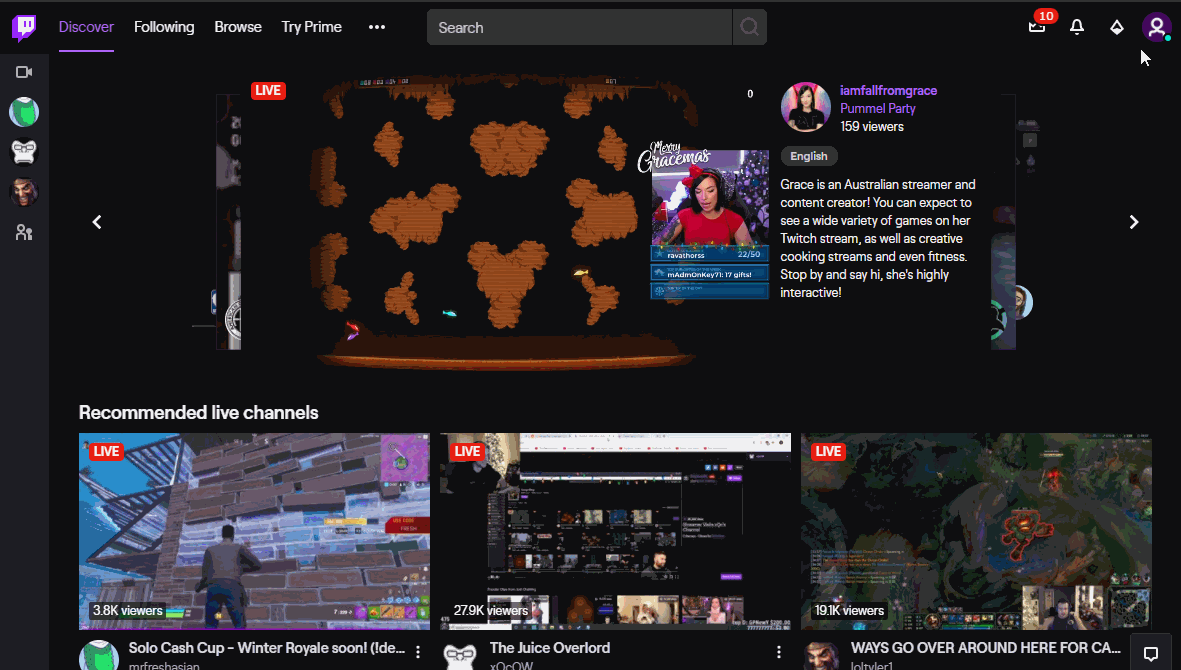Image resolution: width=1181 pixels, height=670 pixels.
Task: Select the video camera icon in the sidebar
Action: tap(23, 71)
